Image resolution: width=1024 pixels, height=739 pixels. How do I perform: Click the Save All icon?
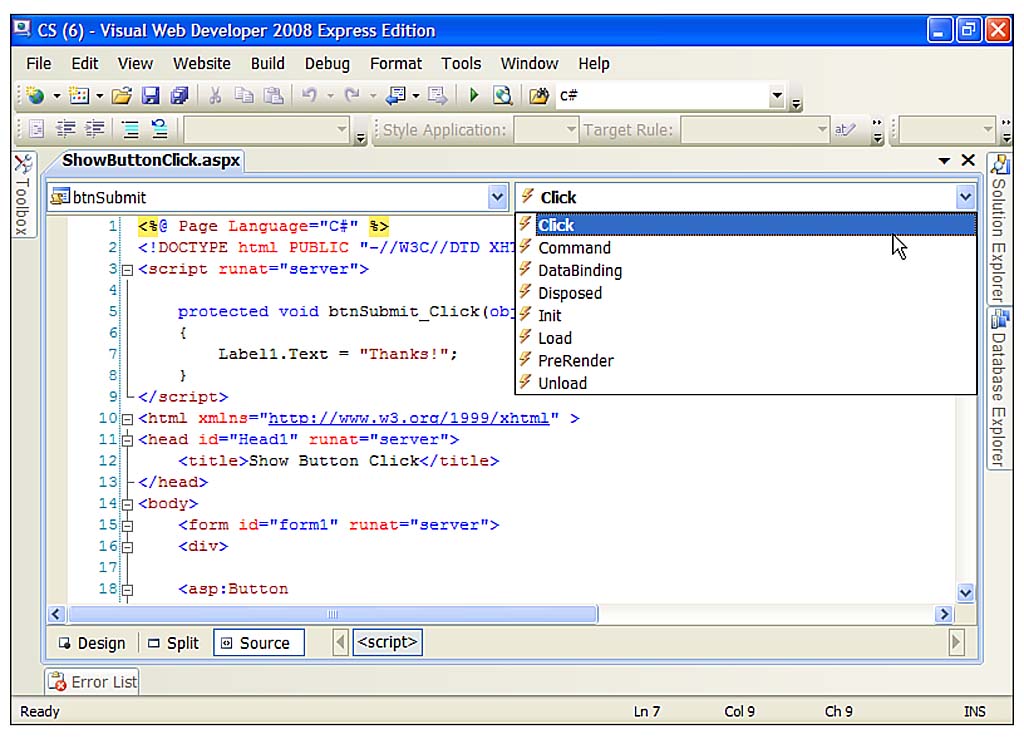(x=180, y=96)
